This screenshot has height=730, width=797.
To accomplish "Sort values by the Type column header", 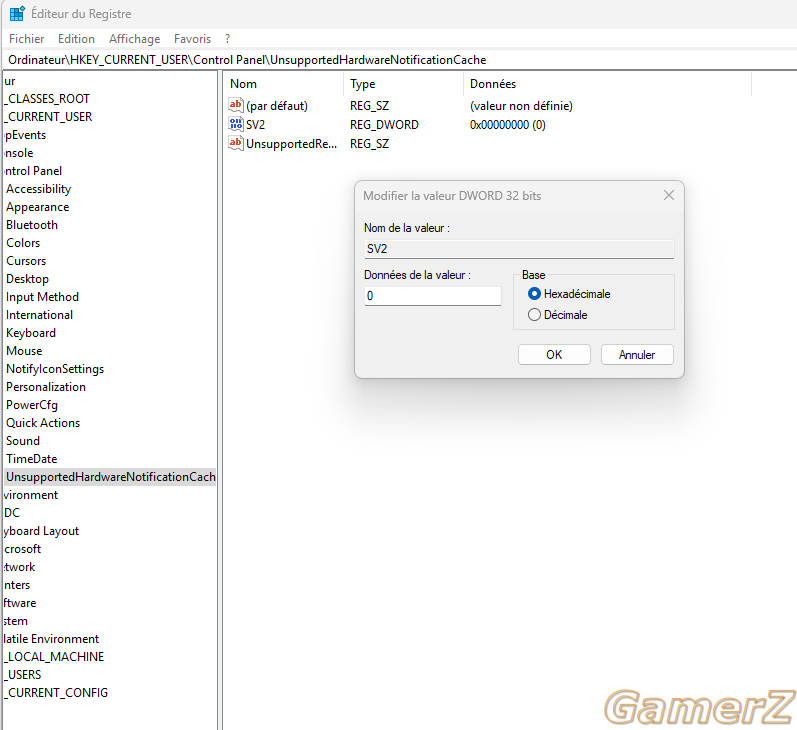I will point(362,84).
